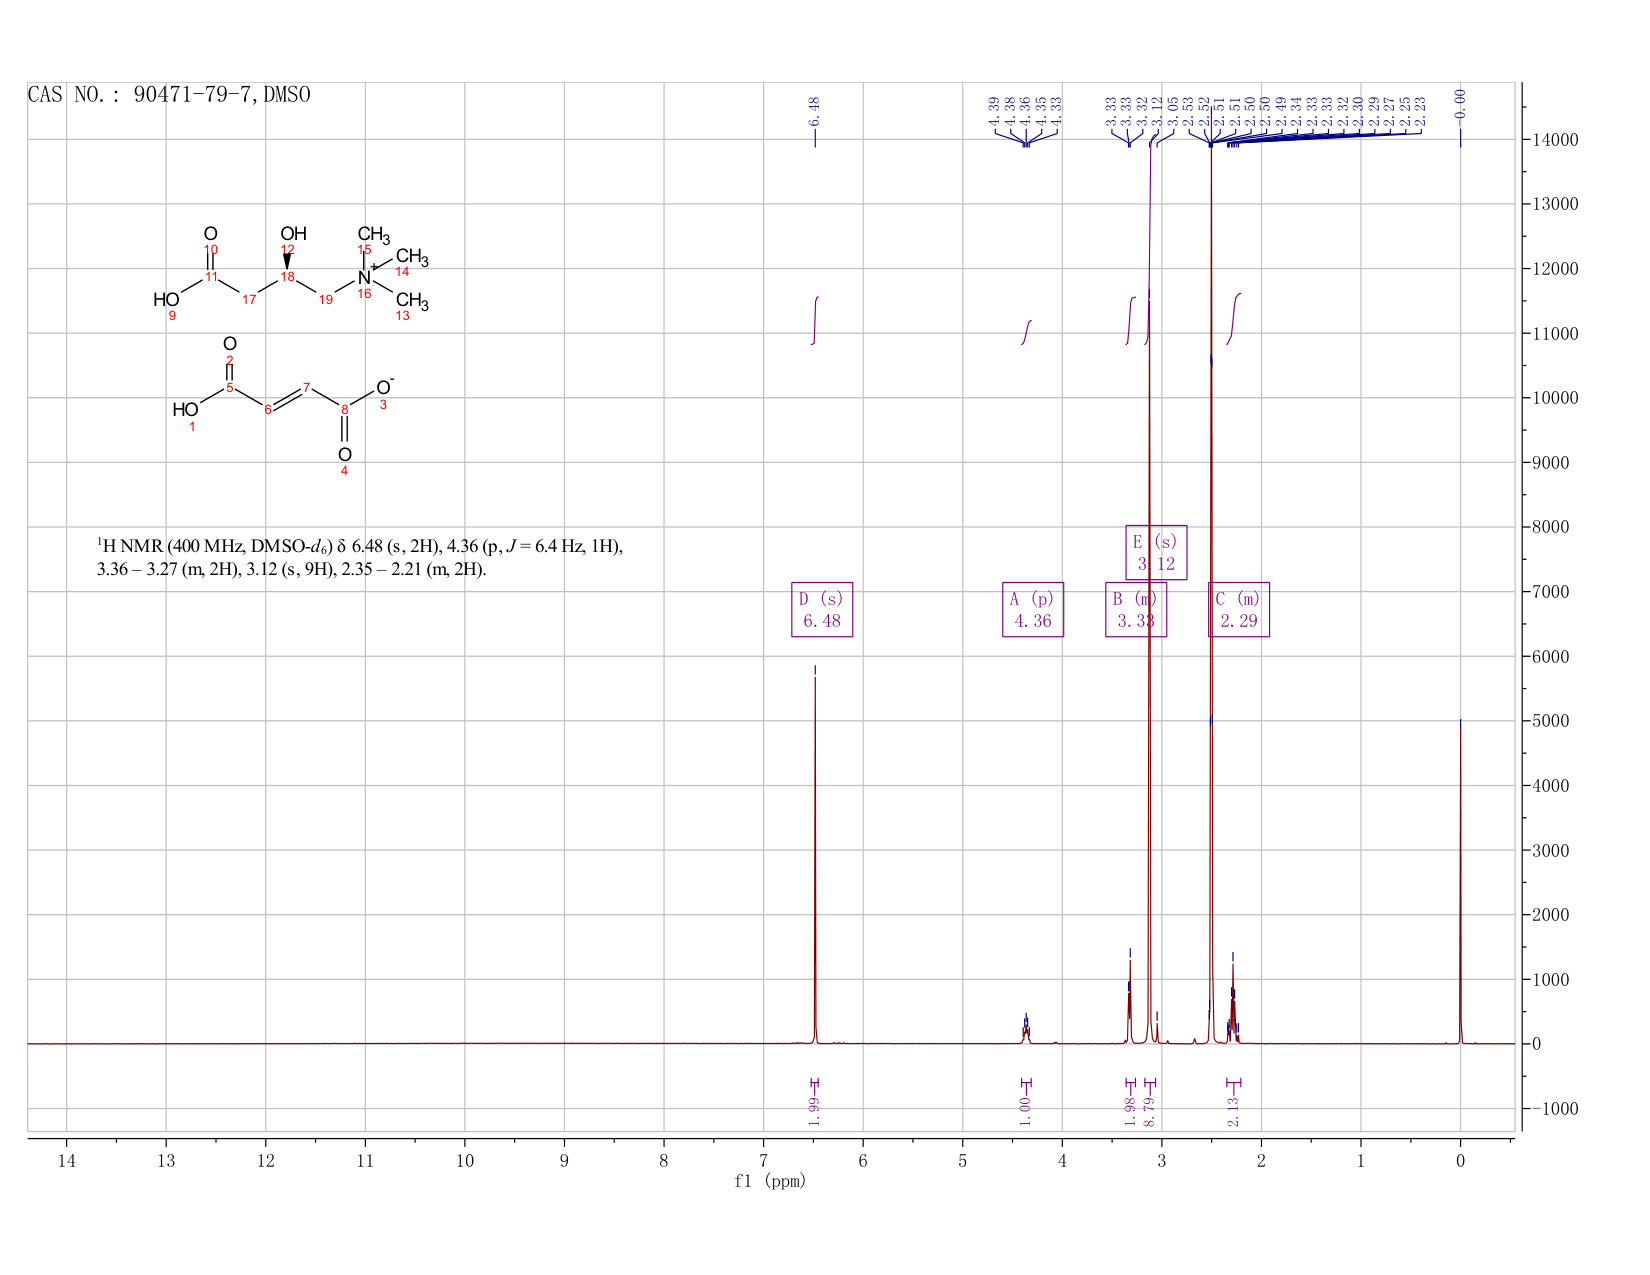Click the B (m) 3.33 multiplet label
This screenshot has width=1650, height=1275.
tap(1136, 609)
